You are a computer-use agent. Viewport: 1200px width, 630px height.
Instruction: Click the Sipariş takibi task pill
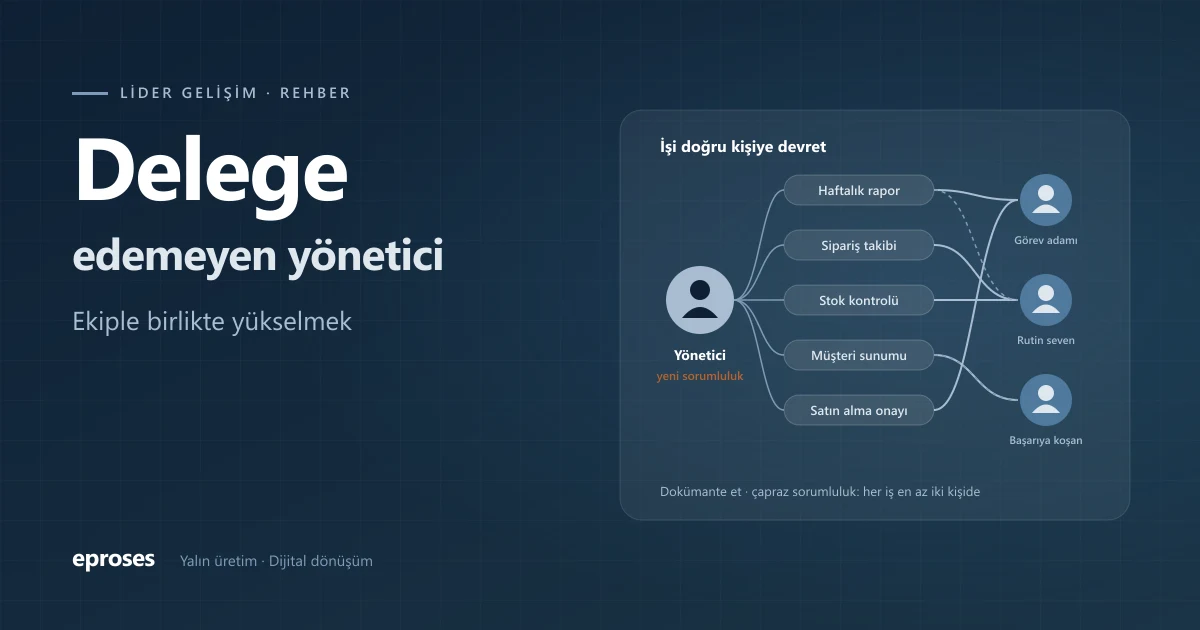tap(859, 245)
